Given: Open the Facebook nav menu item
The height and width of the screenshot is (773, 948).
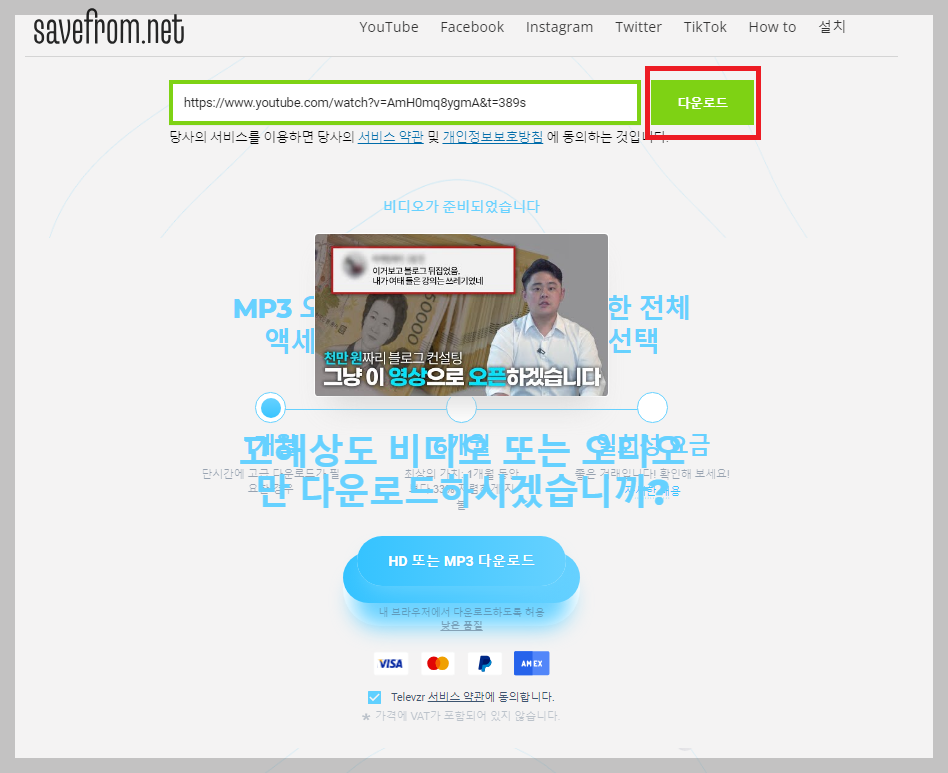Looking at the screenshot, I should coord(472,27).
